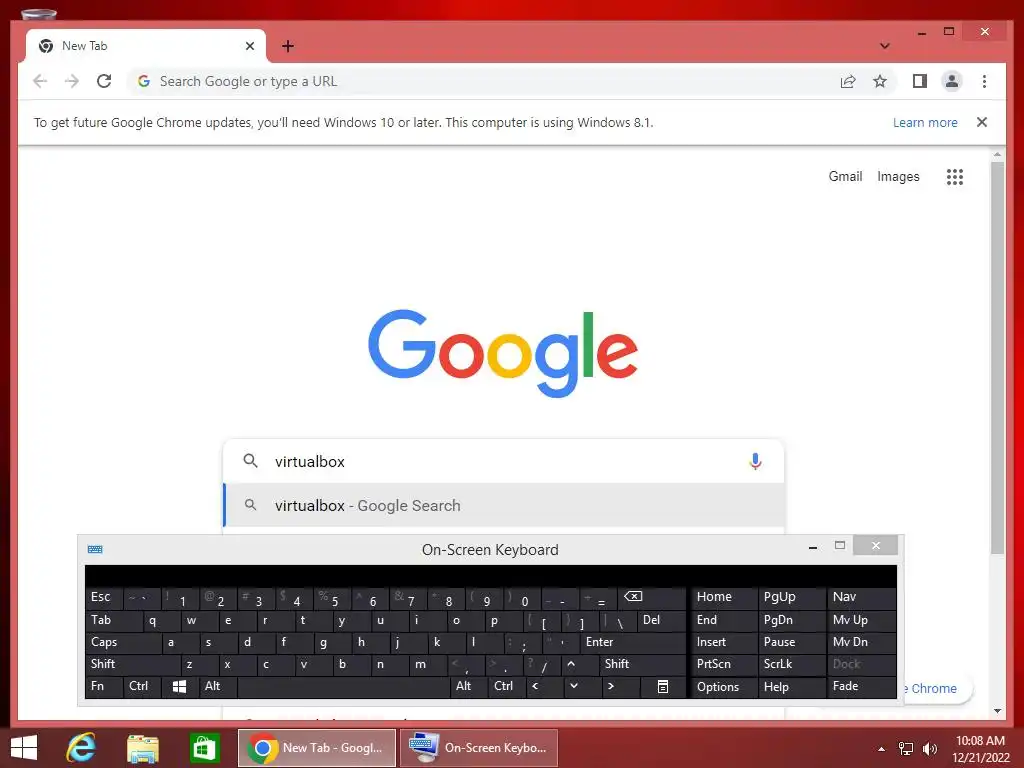The width and height of the screenshot is (1024, 768).
Task: Go forward in Chrome navigation
Action: [72, 81]
